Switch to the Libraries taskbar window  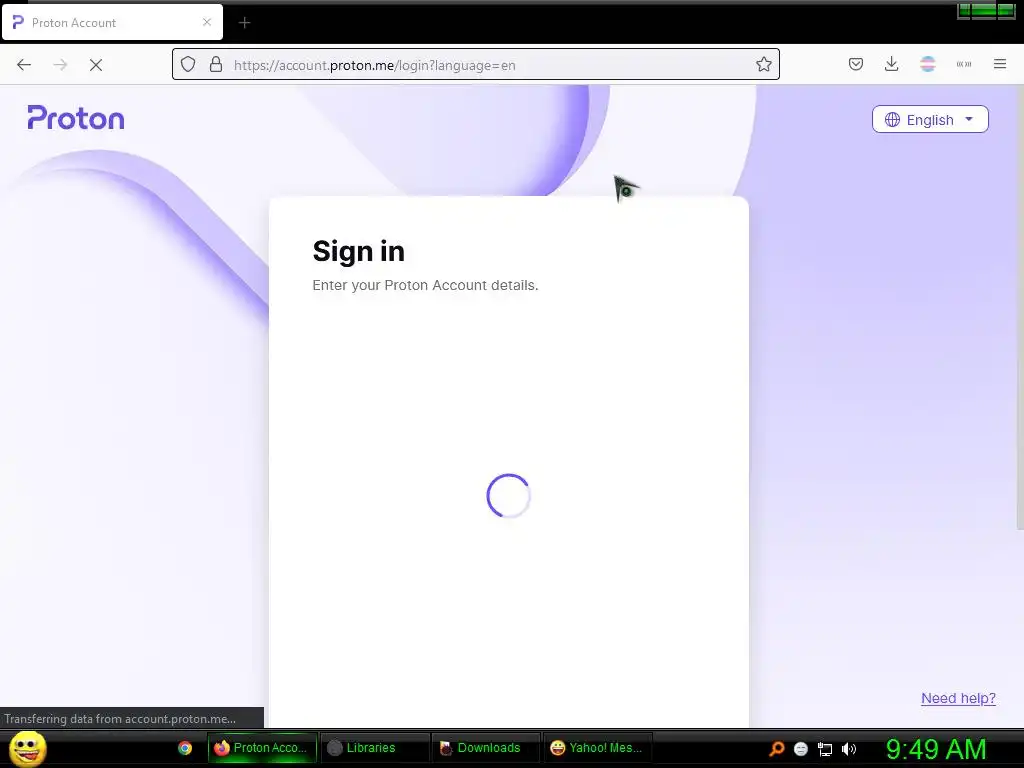[374, 748]
